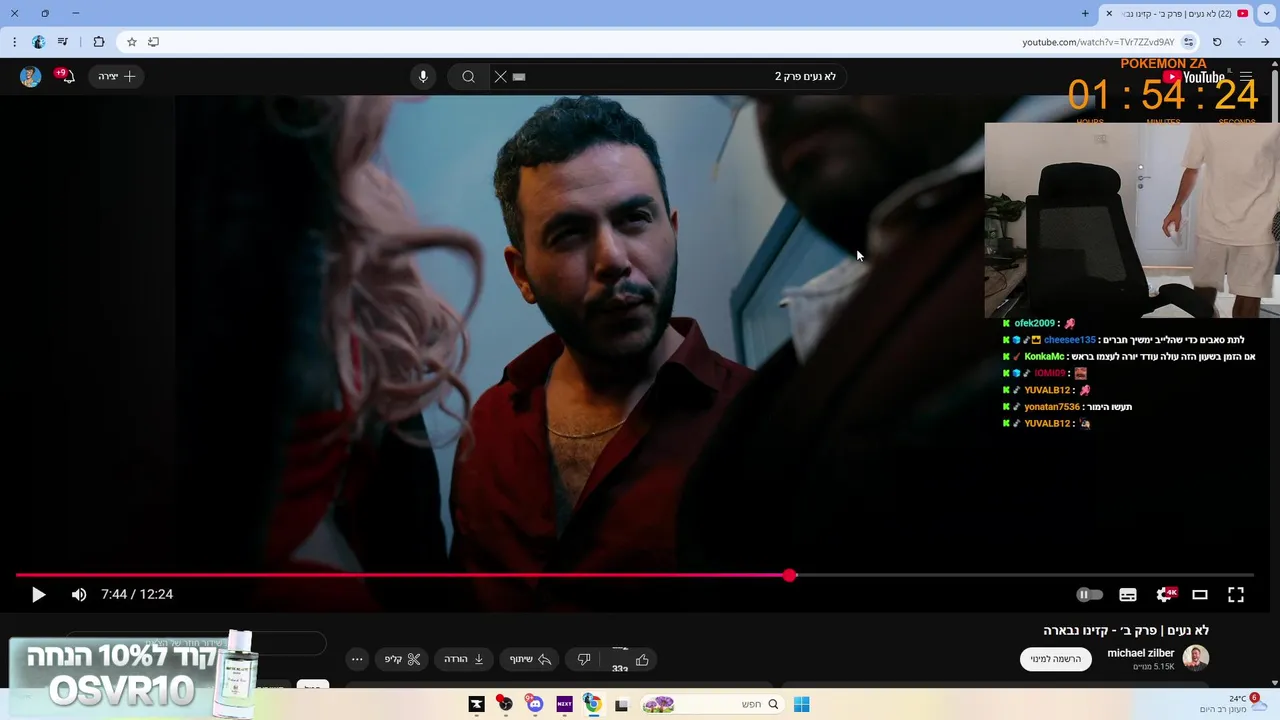
Task: Click the Clip (קליפ) scissors button
Action: pos(402,659)
